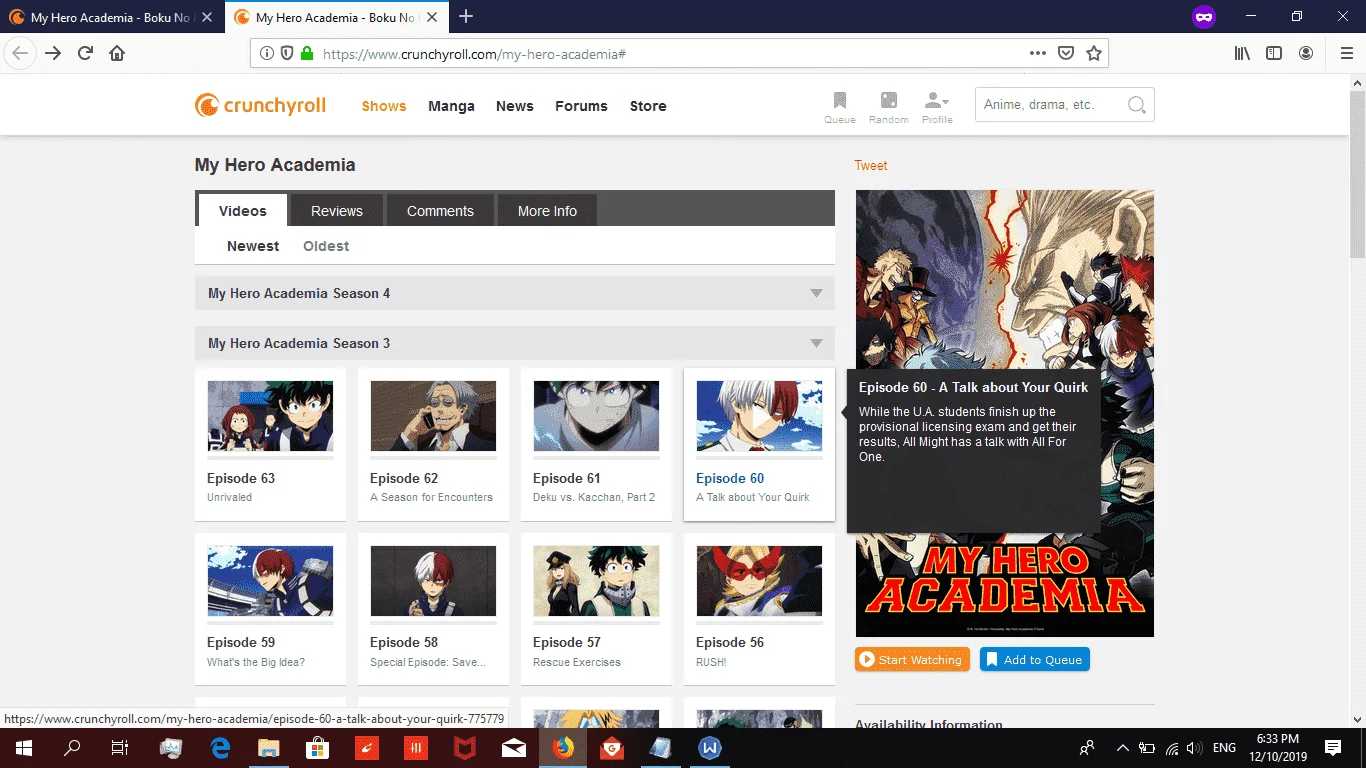This screenshot has height=768, width=1366.
Task: Show site information icon in address bar
Action: coord(267,54)
